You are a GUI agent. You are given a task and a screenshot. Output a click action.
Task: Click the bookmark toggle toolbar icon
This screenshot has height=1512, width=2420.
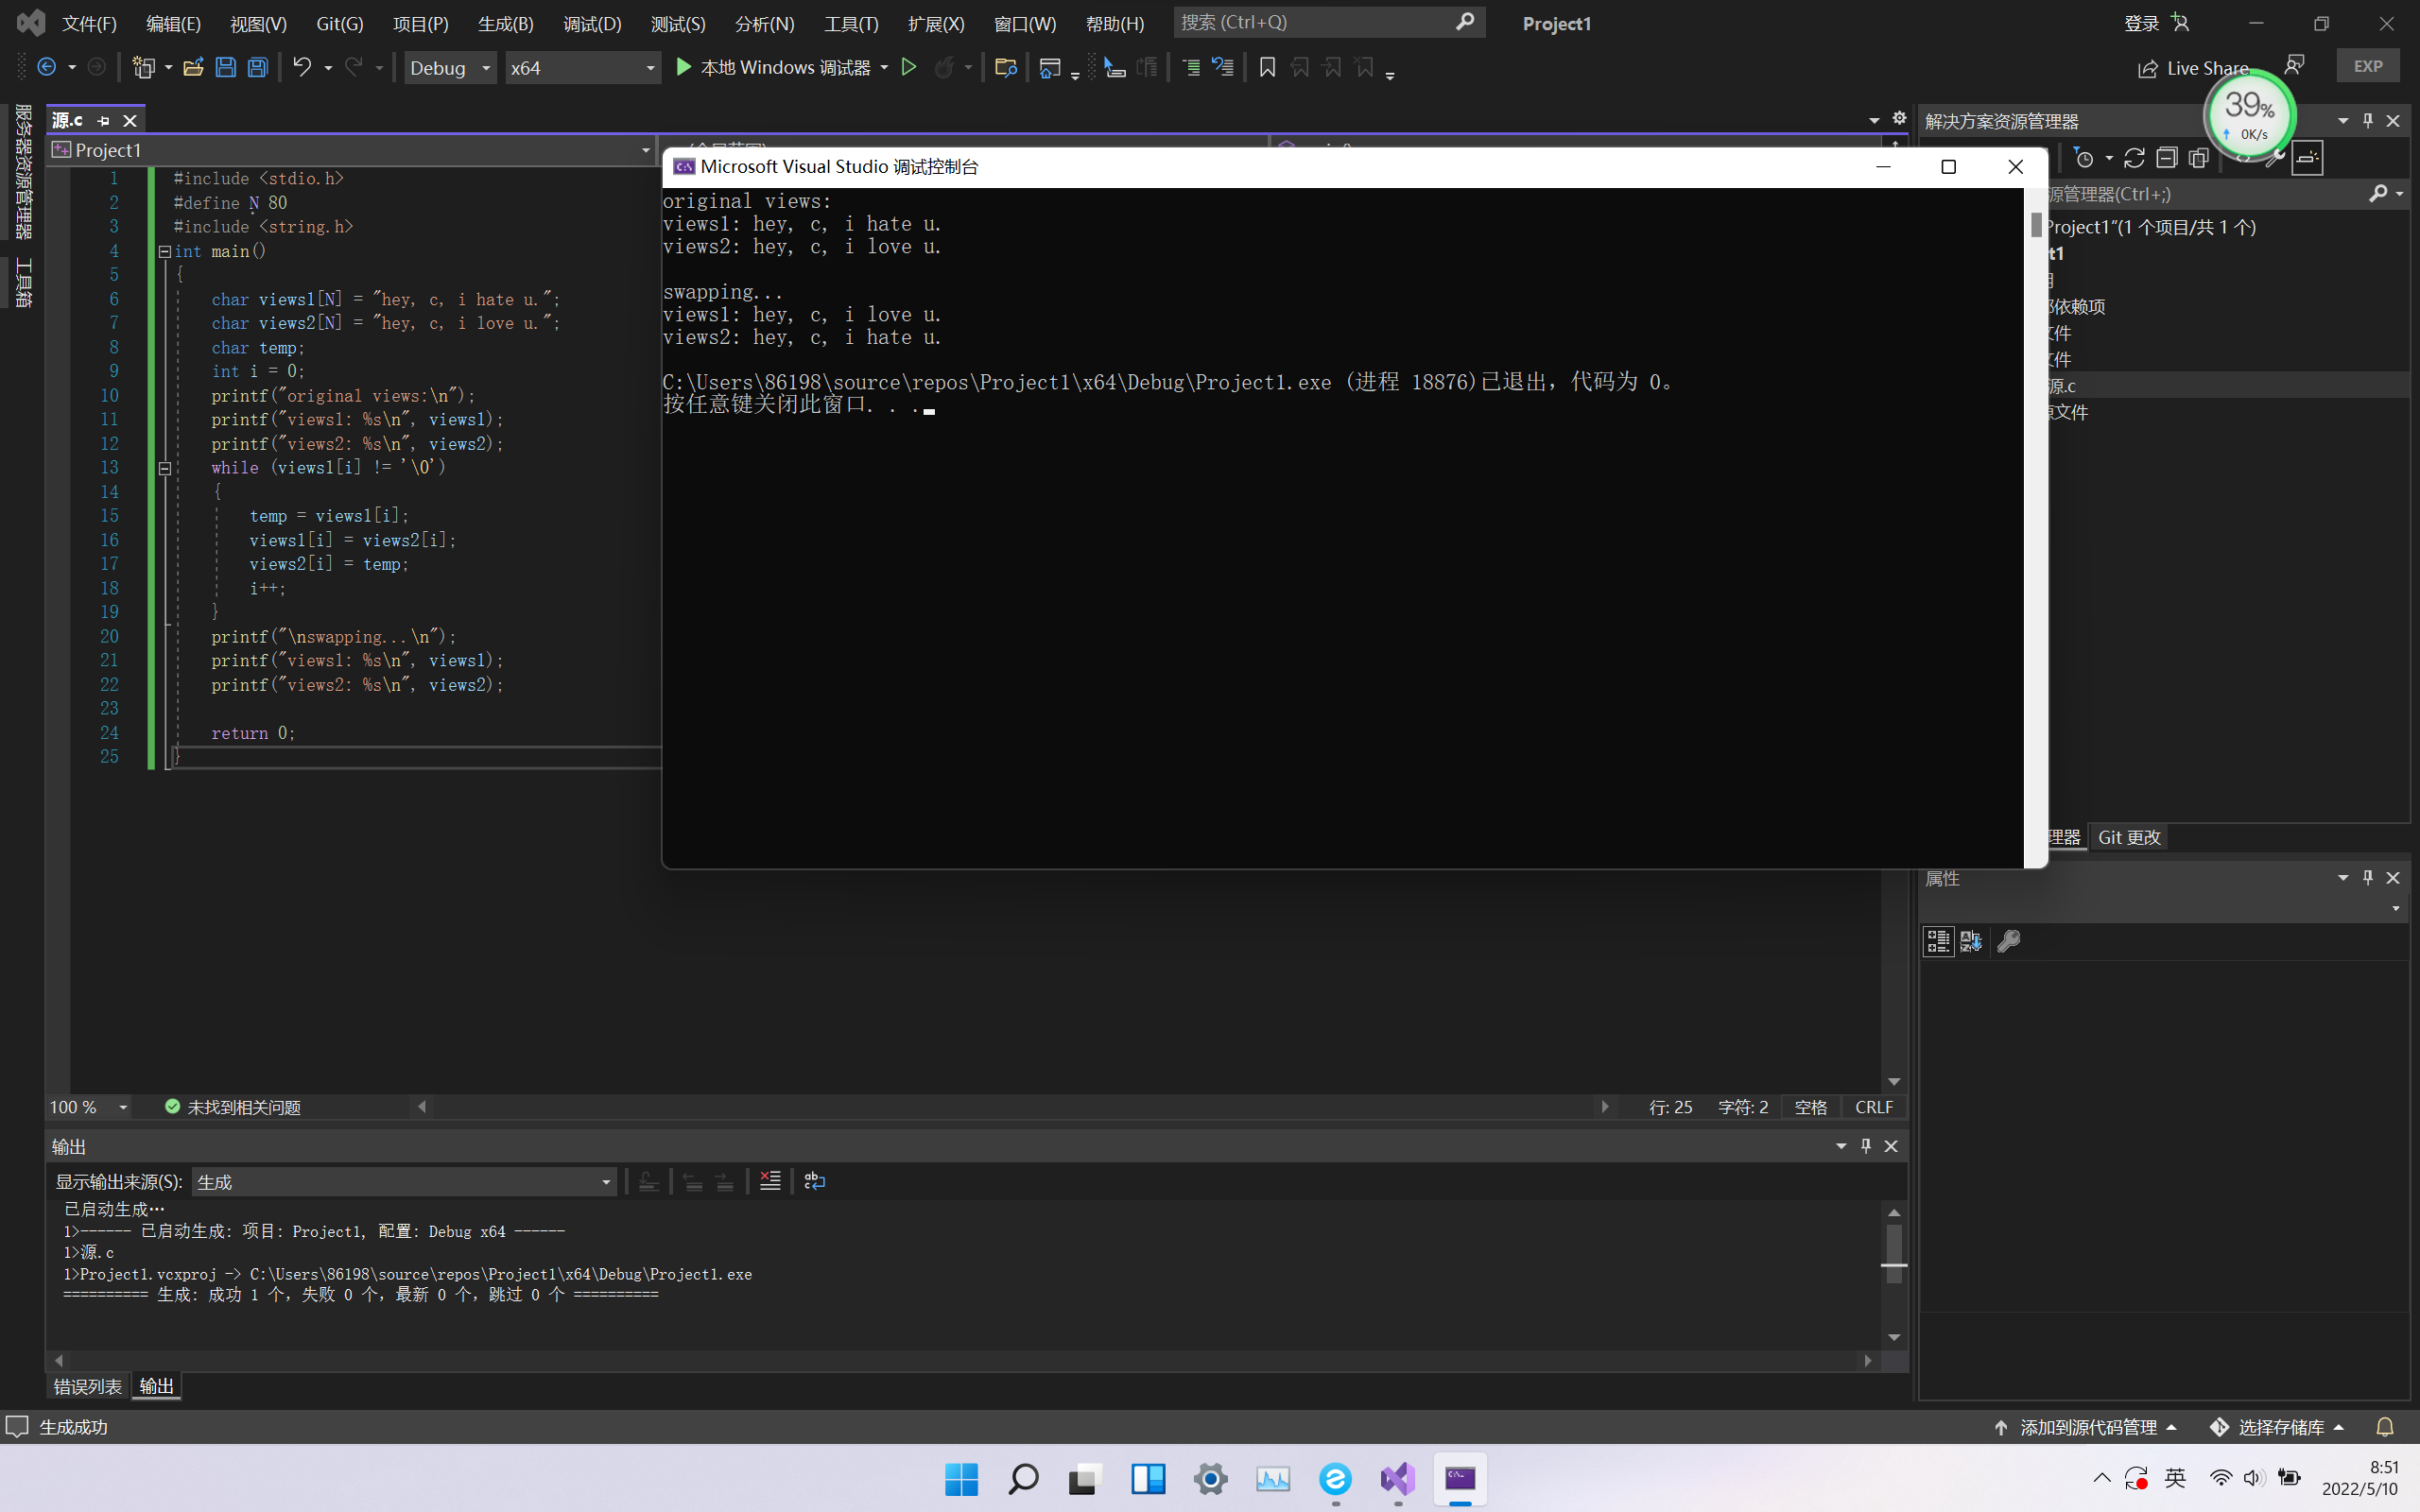tap(1266, 67)
